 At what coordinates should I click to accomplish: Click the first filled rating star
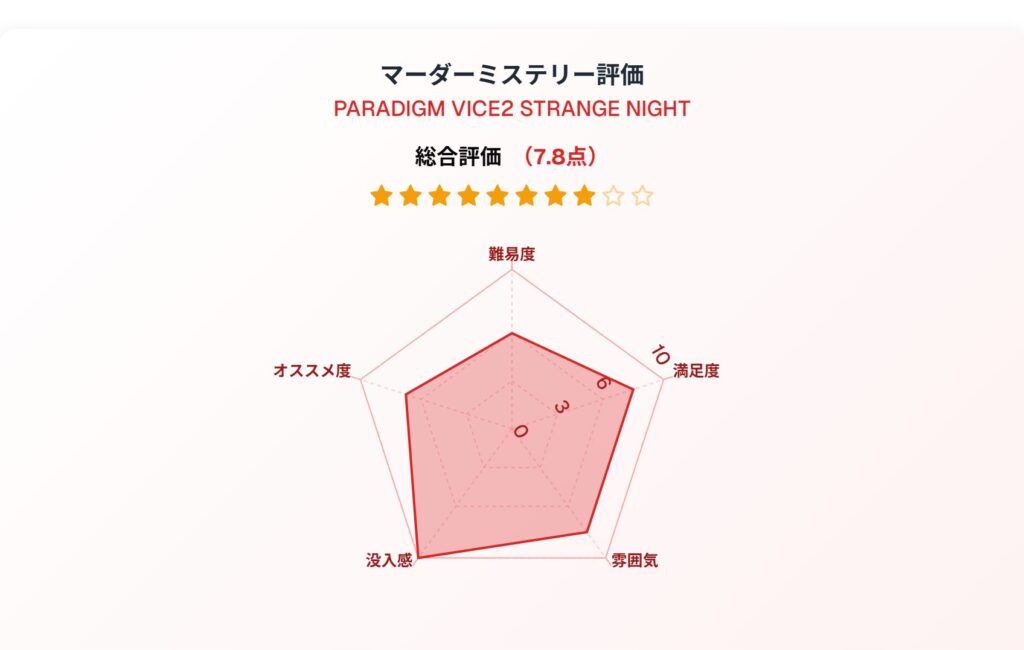click(381, 195)
